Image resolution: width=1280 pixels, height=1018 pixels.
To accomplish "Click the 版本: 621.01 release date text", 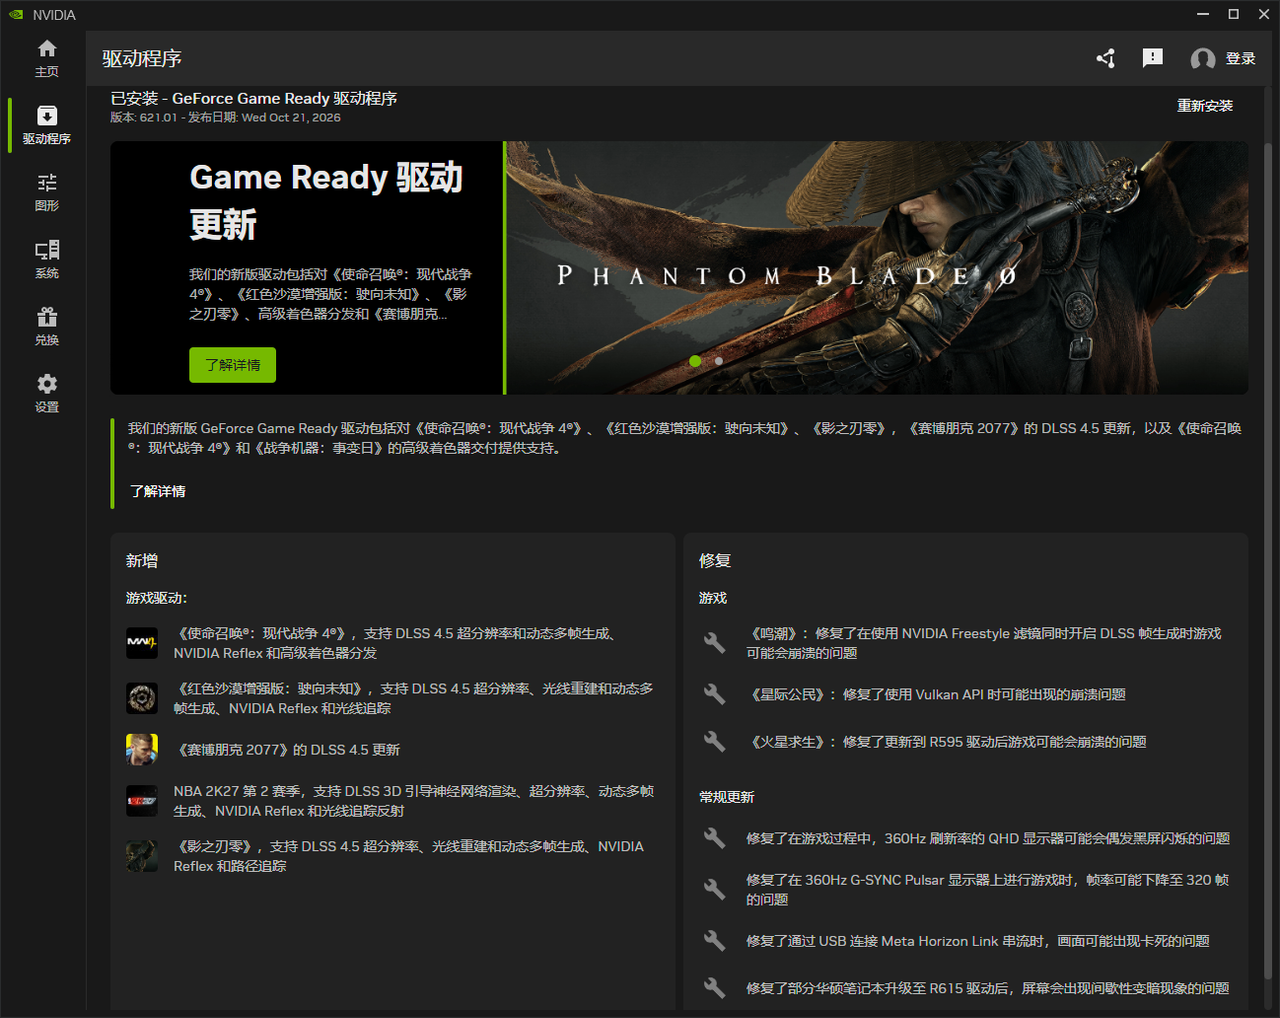I will coord(225,117).
